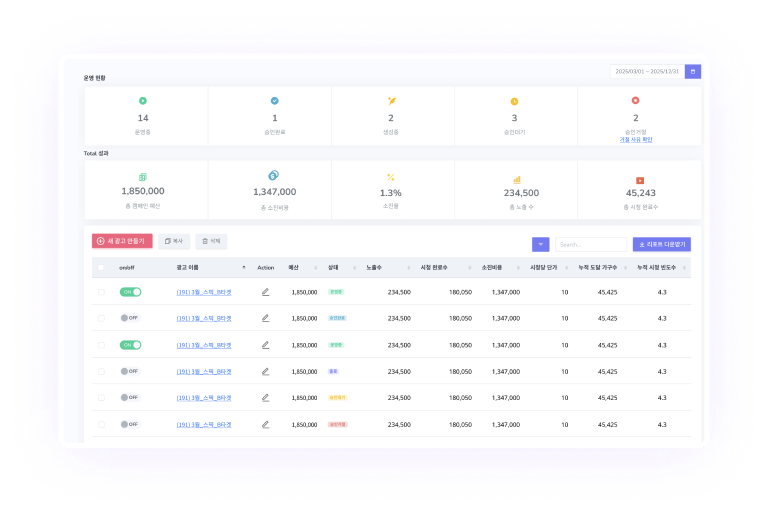Click the 예산 column header
Viewport: 769px width, 513px height.
coord(294,268)
